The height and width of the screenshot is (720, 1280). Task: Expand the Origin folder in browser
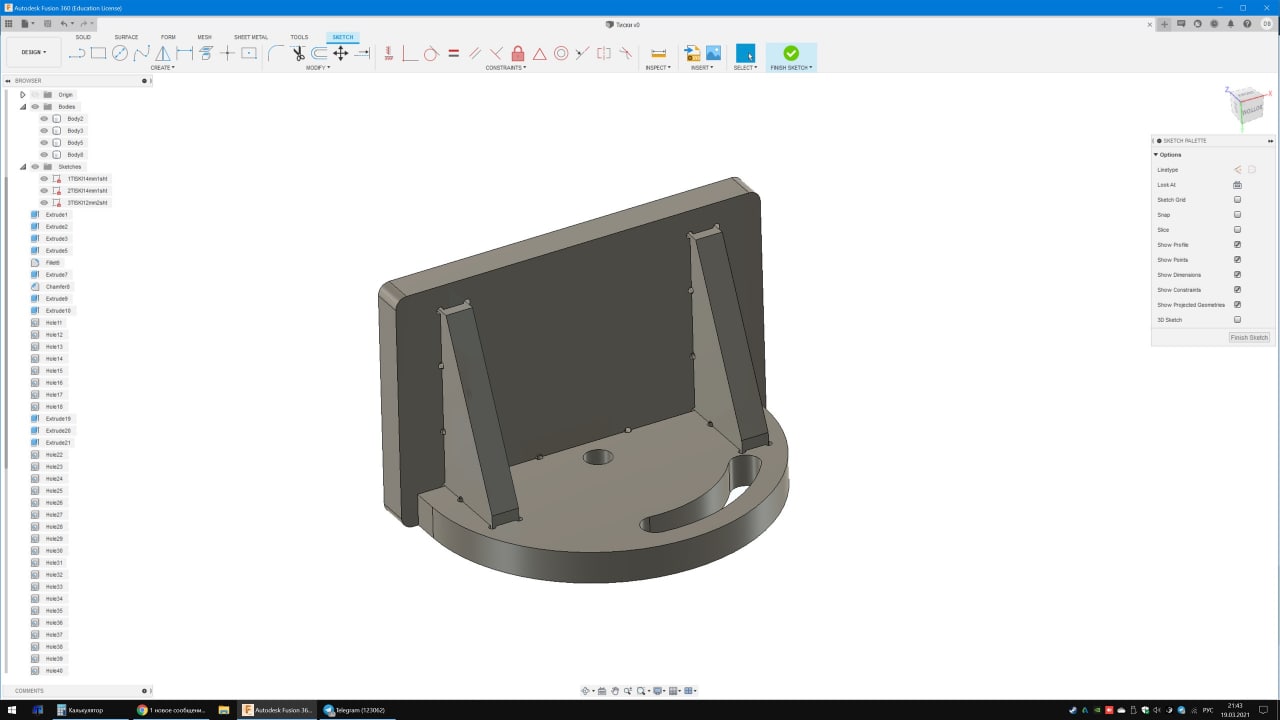click(x=22, y=95)
